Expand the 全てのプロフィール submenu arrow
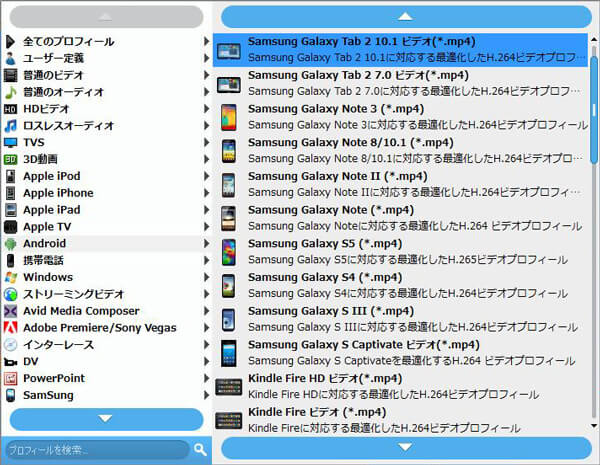 [206, 41]
